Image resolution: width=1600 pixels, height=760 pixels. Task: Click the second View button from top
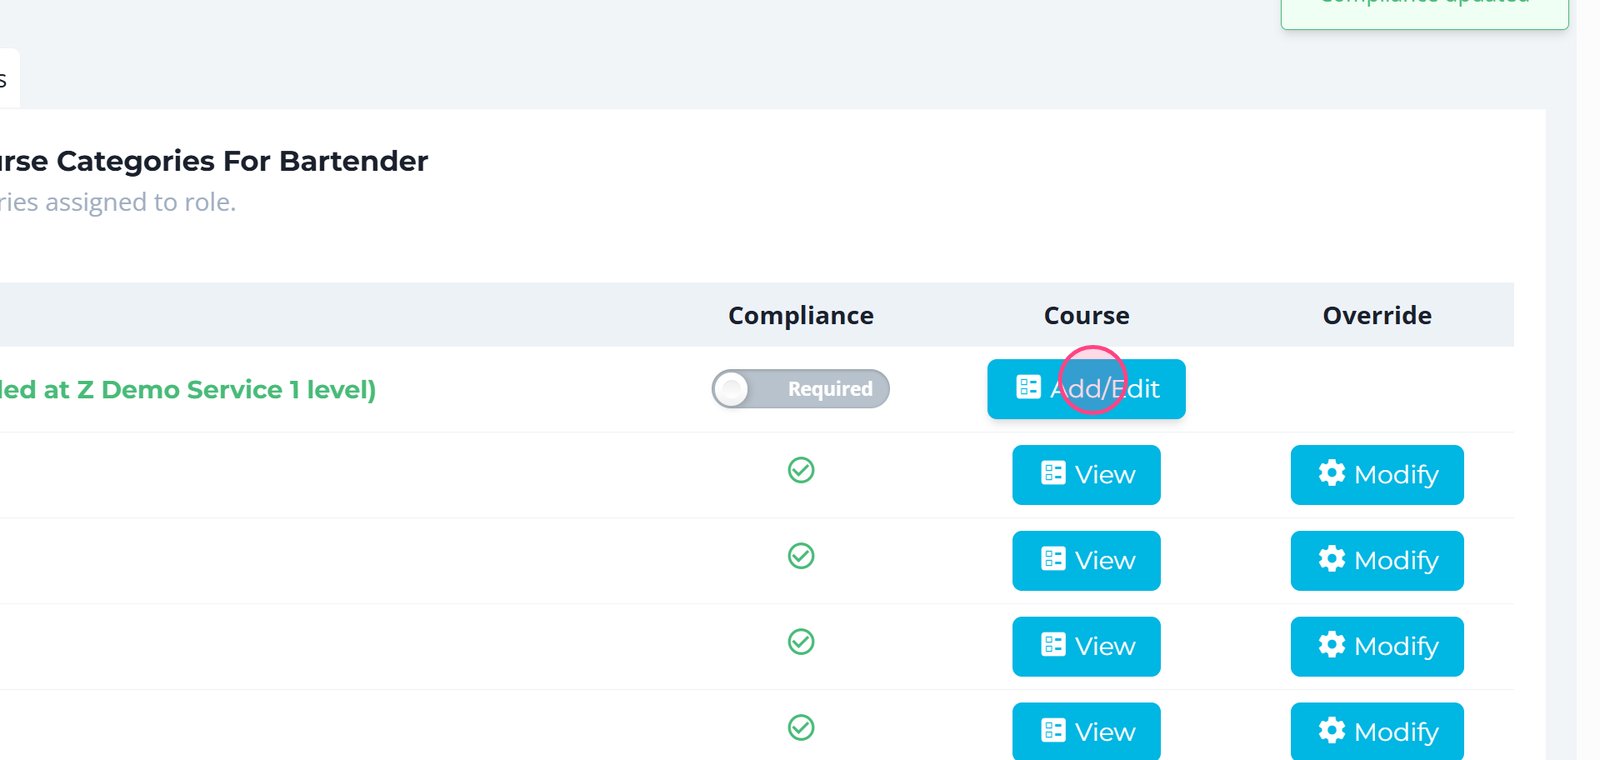pyautogui.click(x=1086, y=561)
